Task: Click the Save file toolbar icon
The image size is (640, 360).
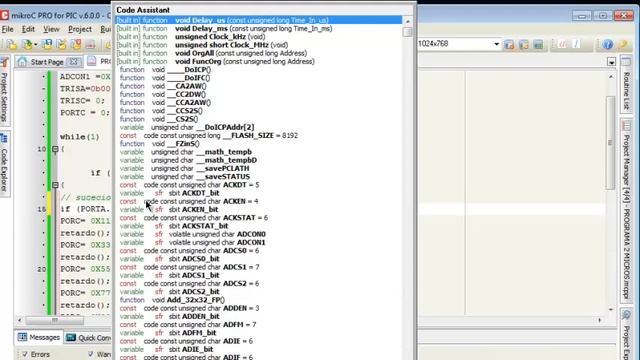Action: (47, 44)
